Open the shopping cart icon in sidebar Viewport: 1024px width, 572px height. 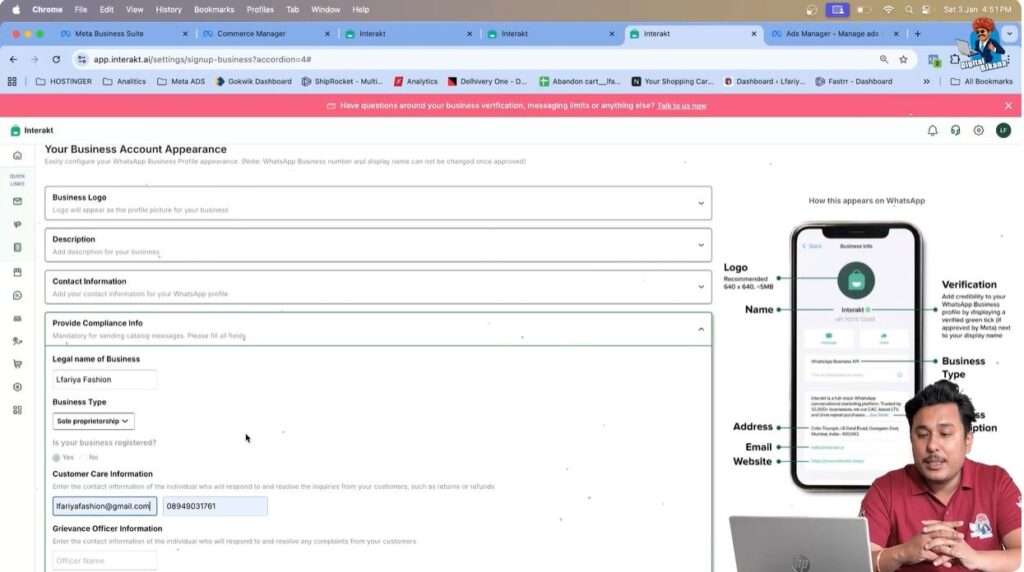tap(18, 364)
